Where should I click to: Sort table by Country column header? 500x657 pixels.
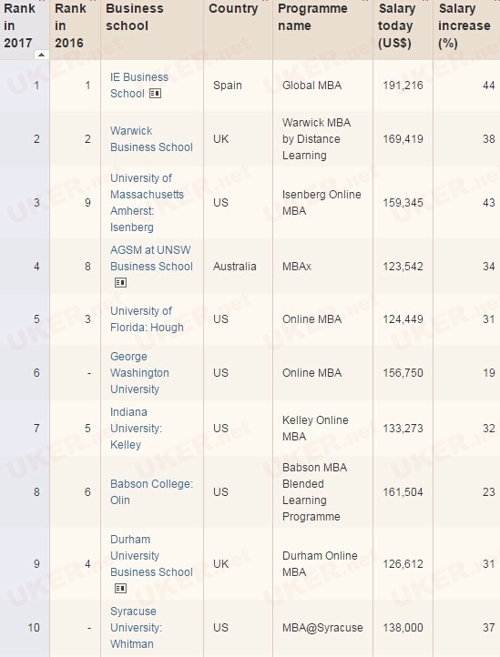(x=233, y=8)
